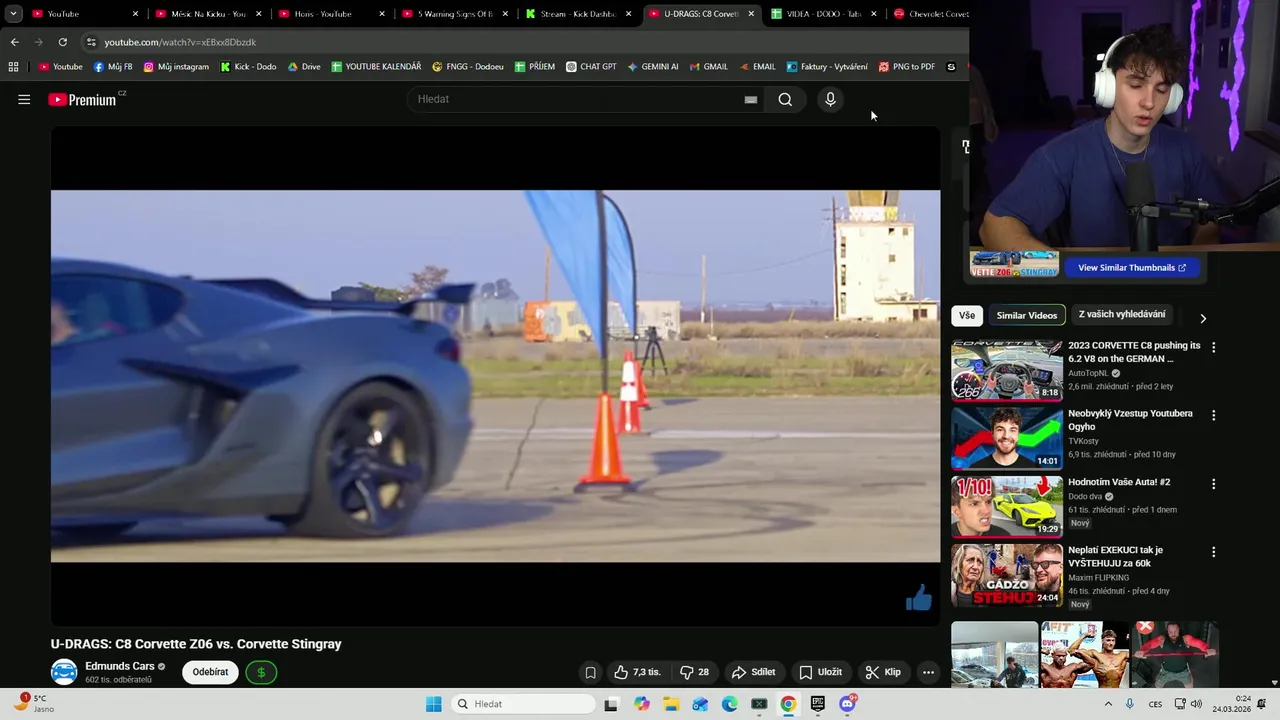Open Copilot from the taskbar
Viewport: 1280px width, 720px height.
coord(641,704)
